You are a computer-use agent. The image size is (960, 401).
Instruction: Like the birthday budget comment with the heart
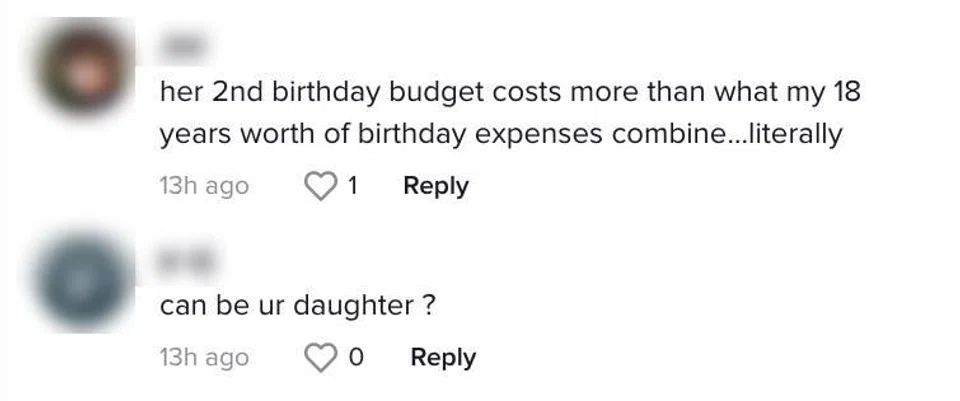pyautogui.click(x=321, y=186)
